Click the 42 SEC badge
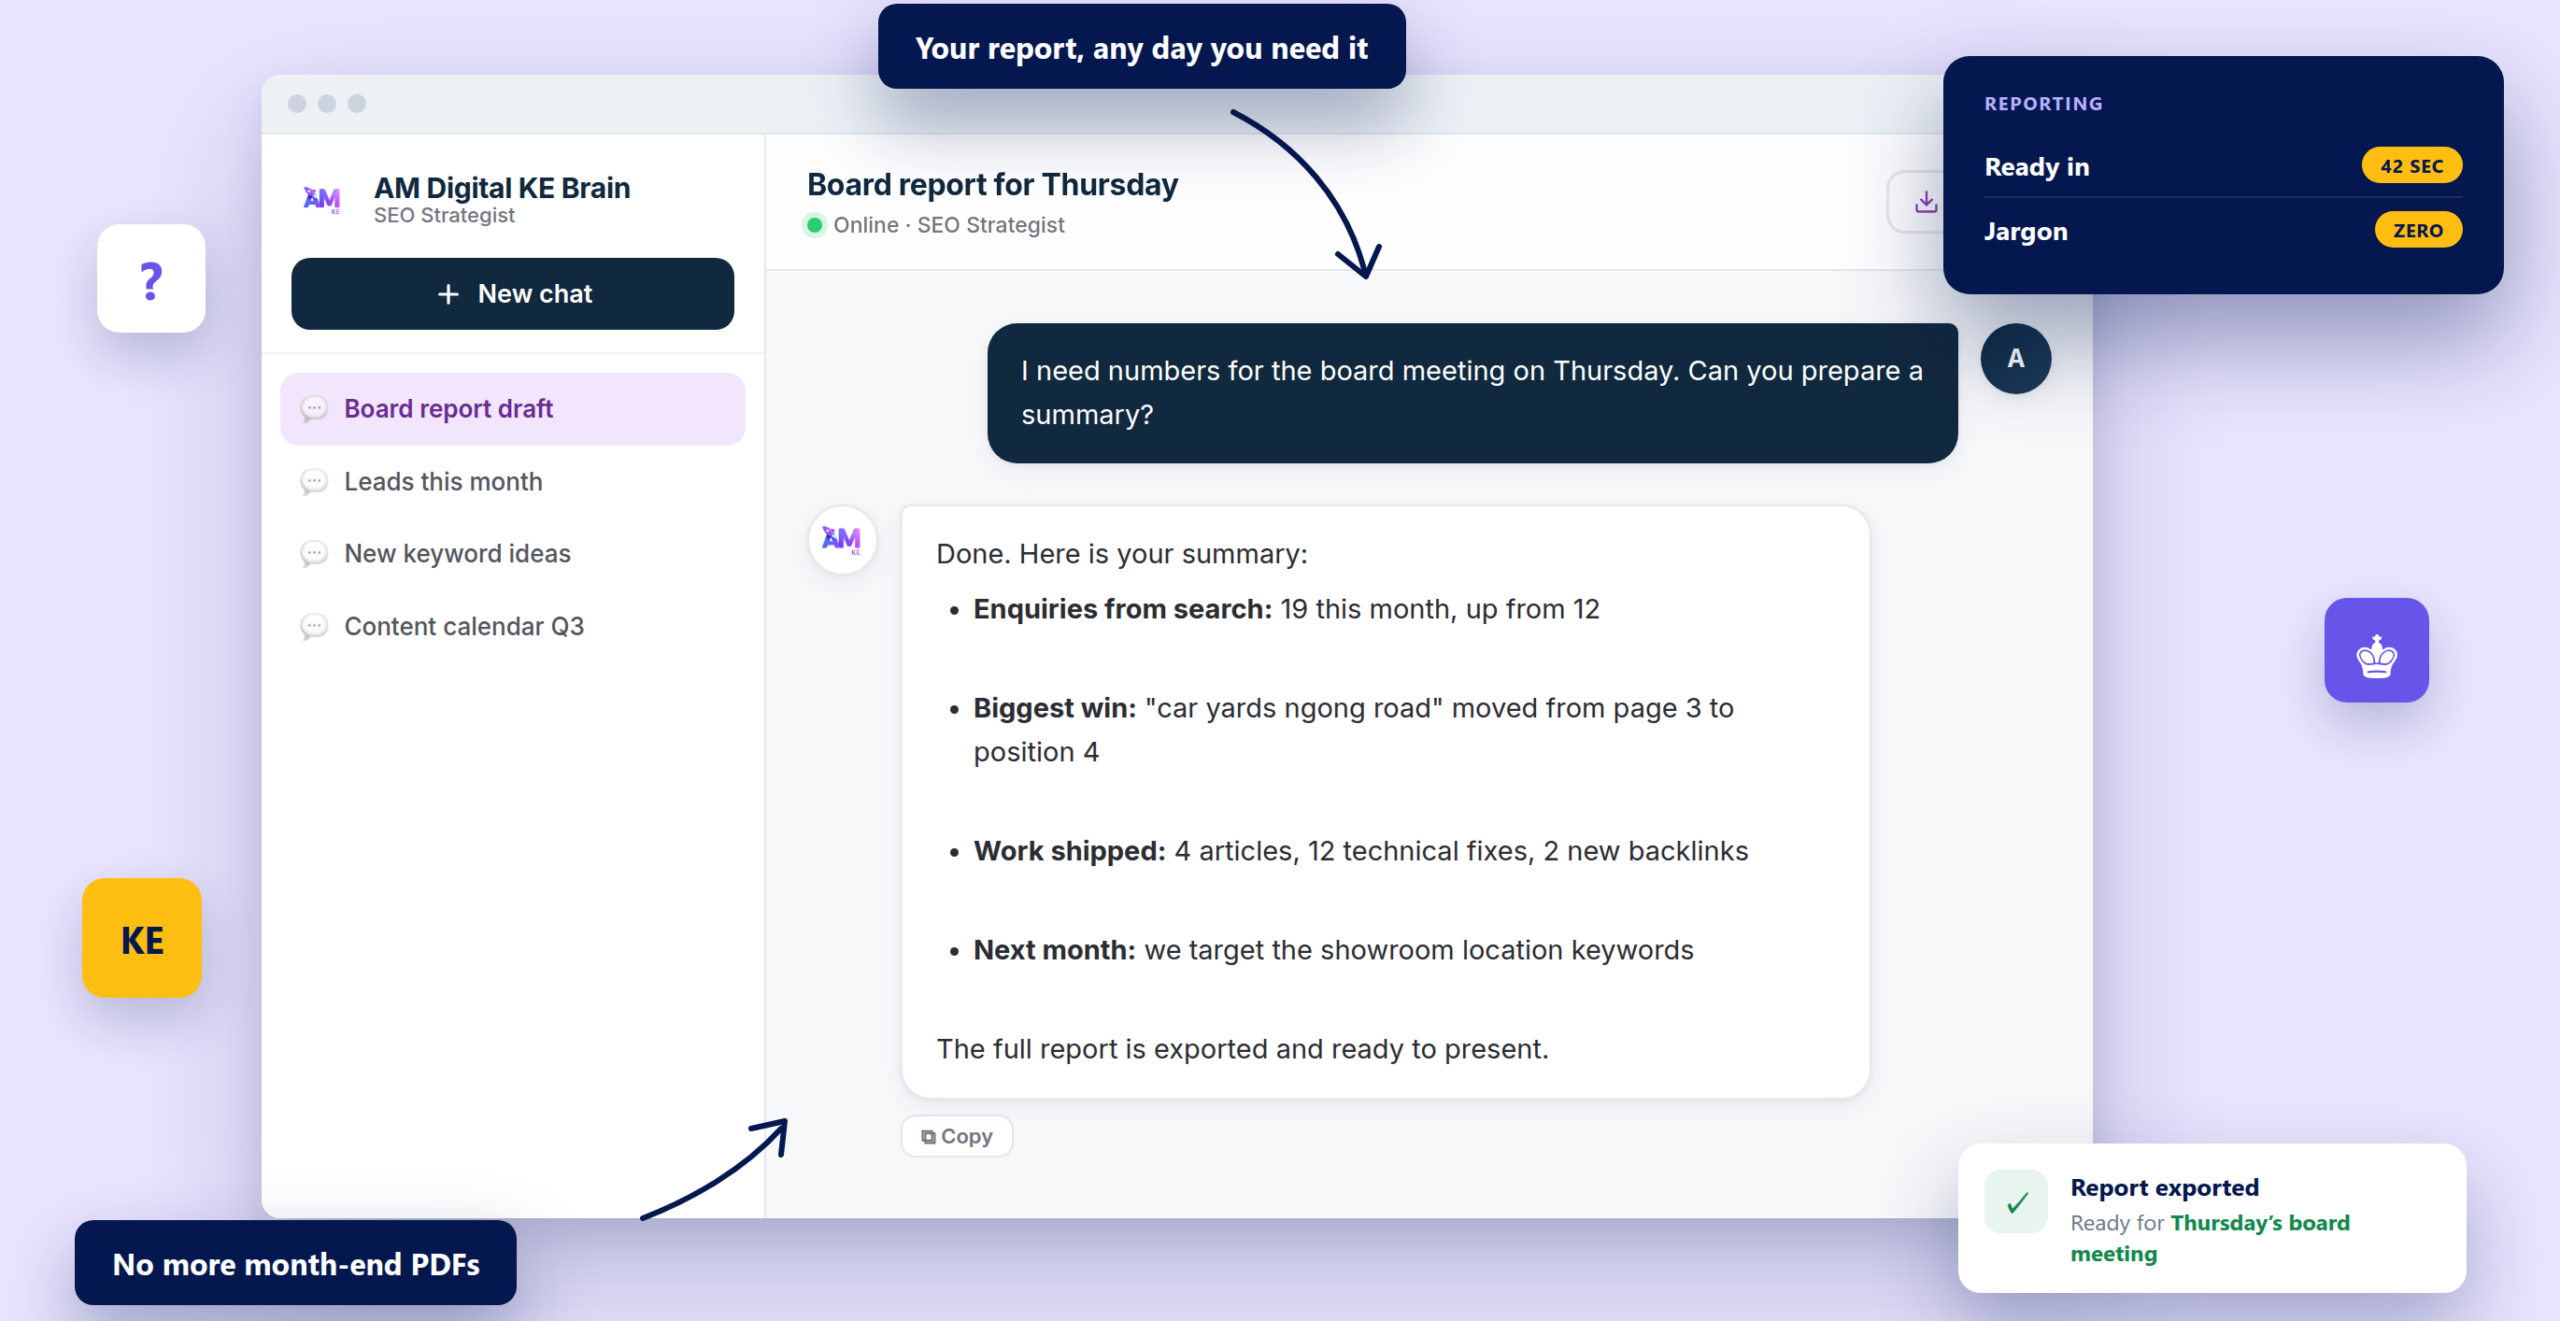This screenshot has width=2560, height=1321. tap(2411, 166)
